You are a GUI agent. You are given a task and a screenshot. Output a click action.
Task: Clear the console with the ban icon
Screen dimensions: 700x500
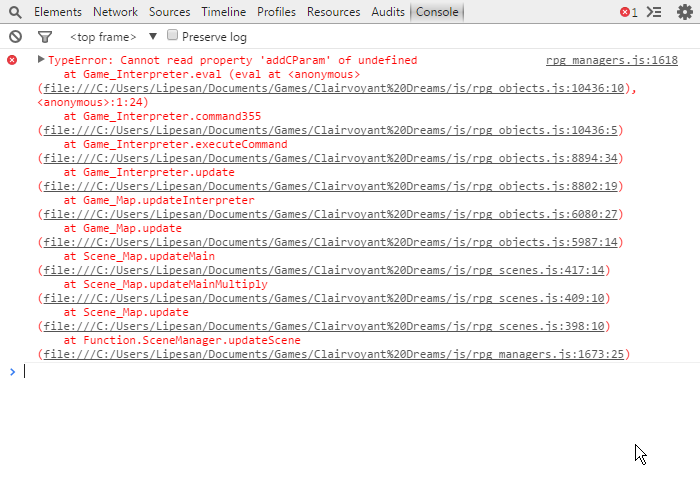pyautogui.click(x=16, y=37)
